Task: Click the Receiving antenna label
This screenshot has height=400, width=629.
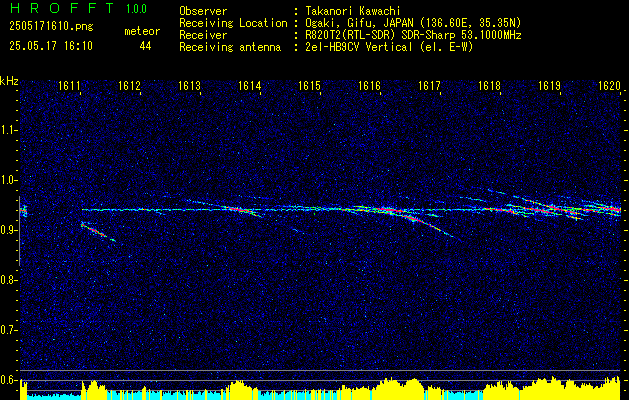Action: pyautogui.click(x=230, y=47)
